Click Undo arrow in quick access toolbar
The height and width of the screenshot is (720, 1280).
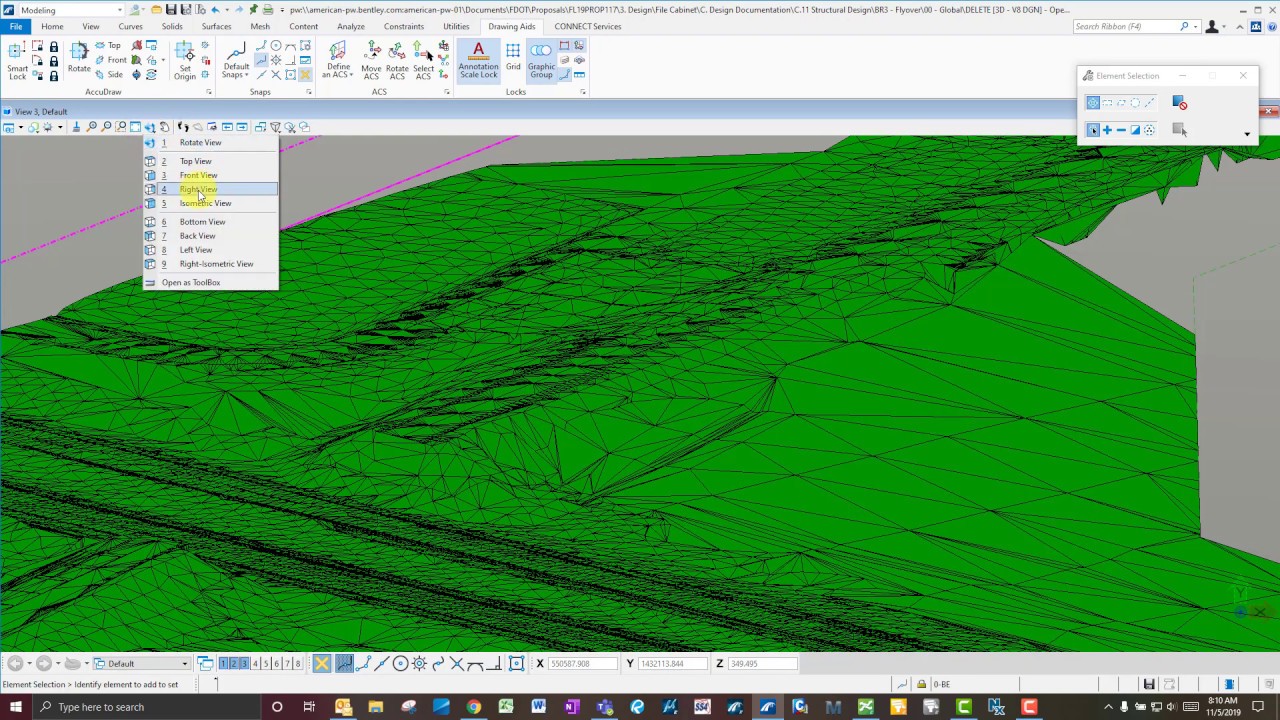click(x=214, y=10)
